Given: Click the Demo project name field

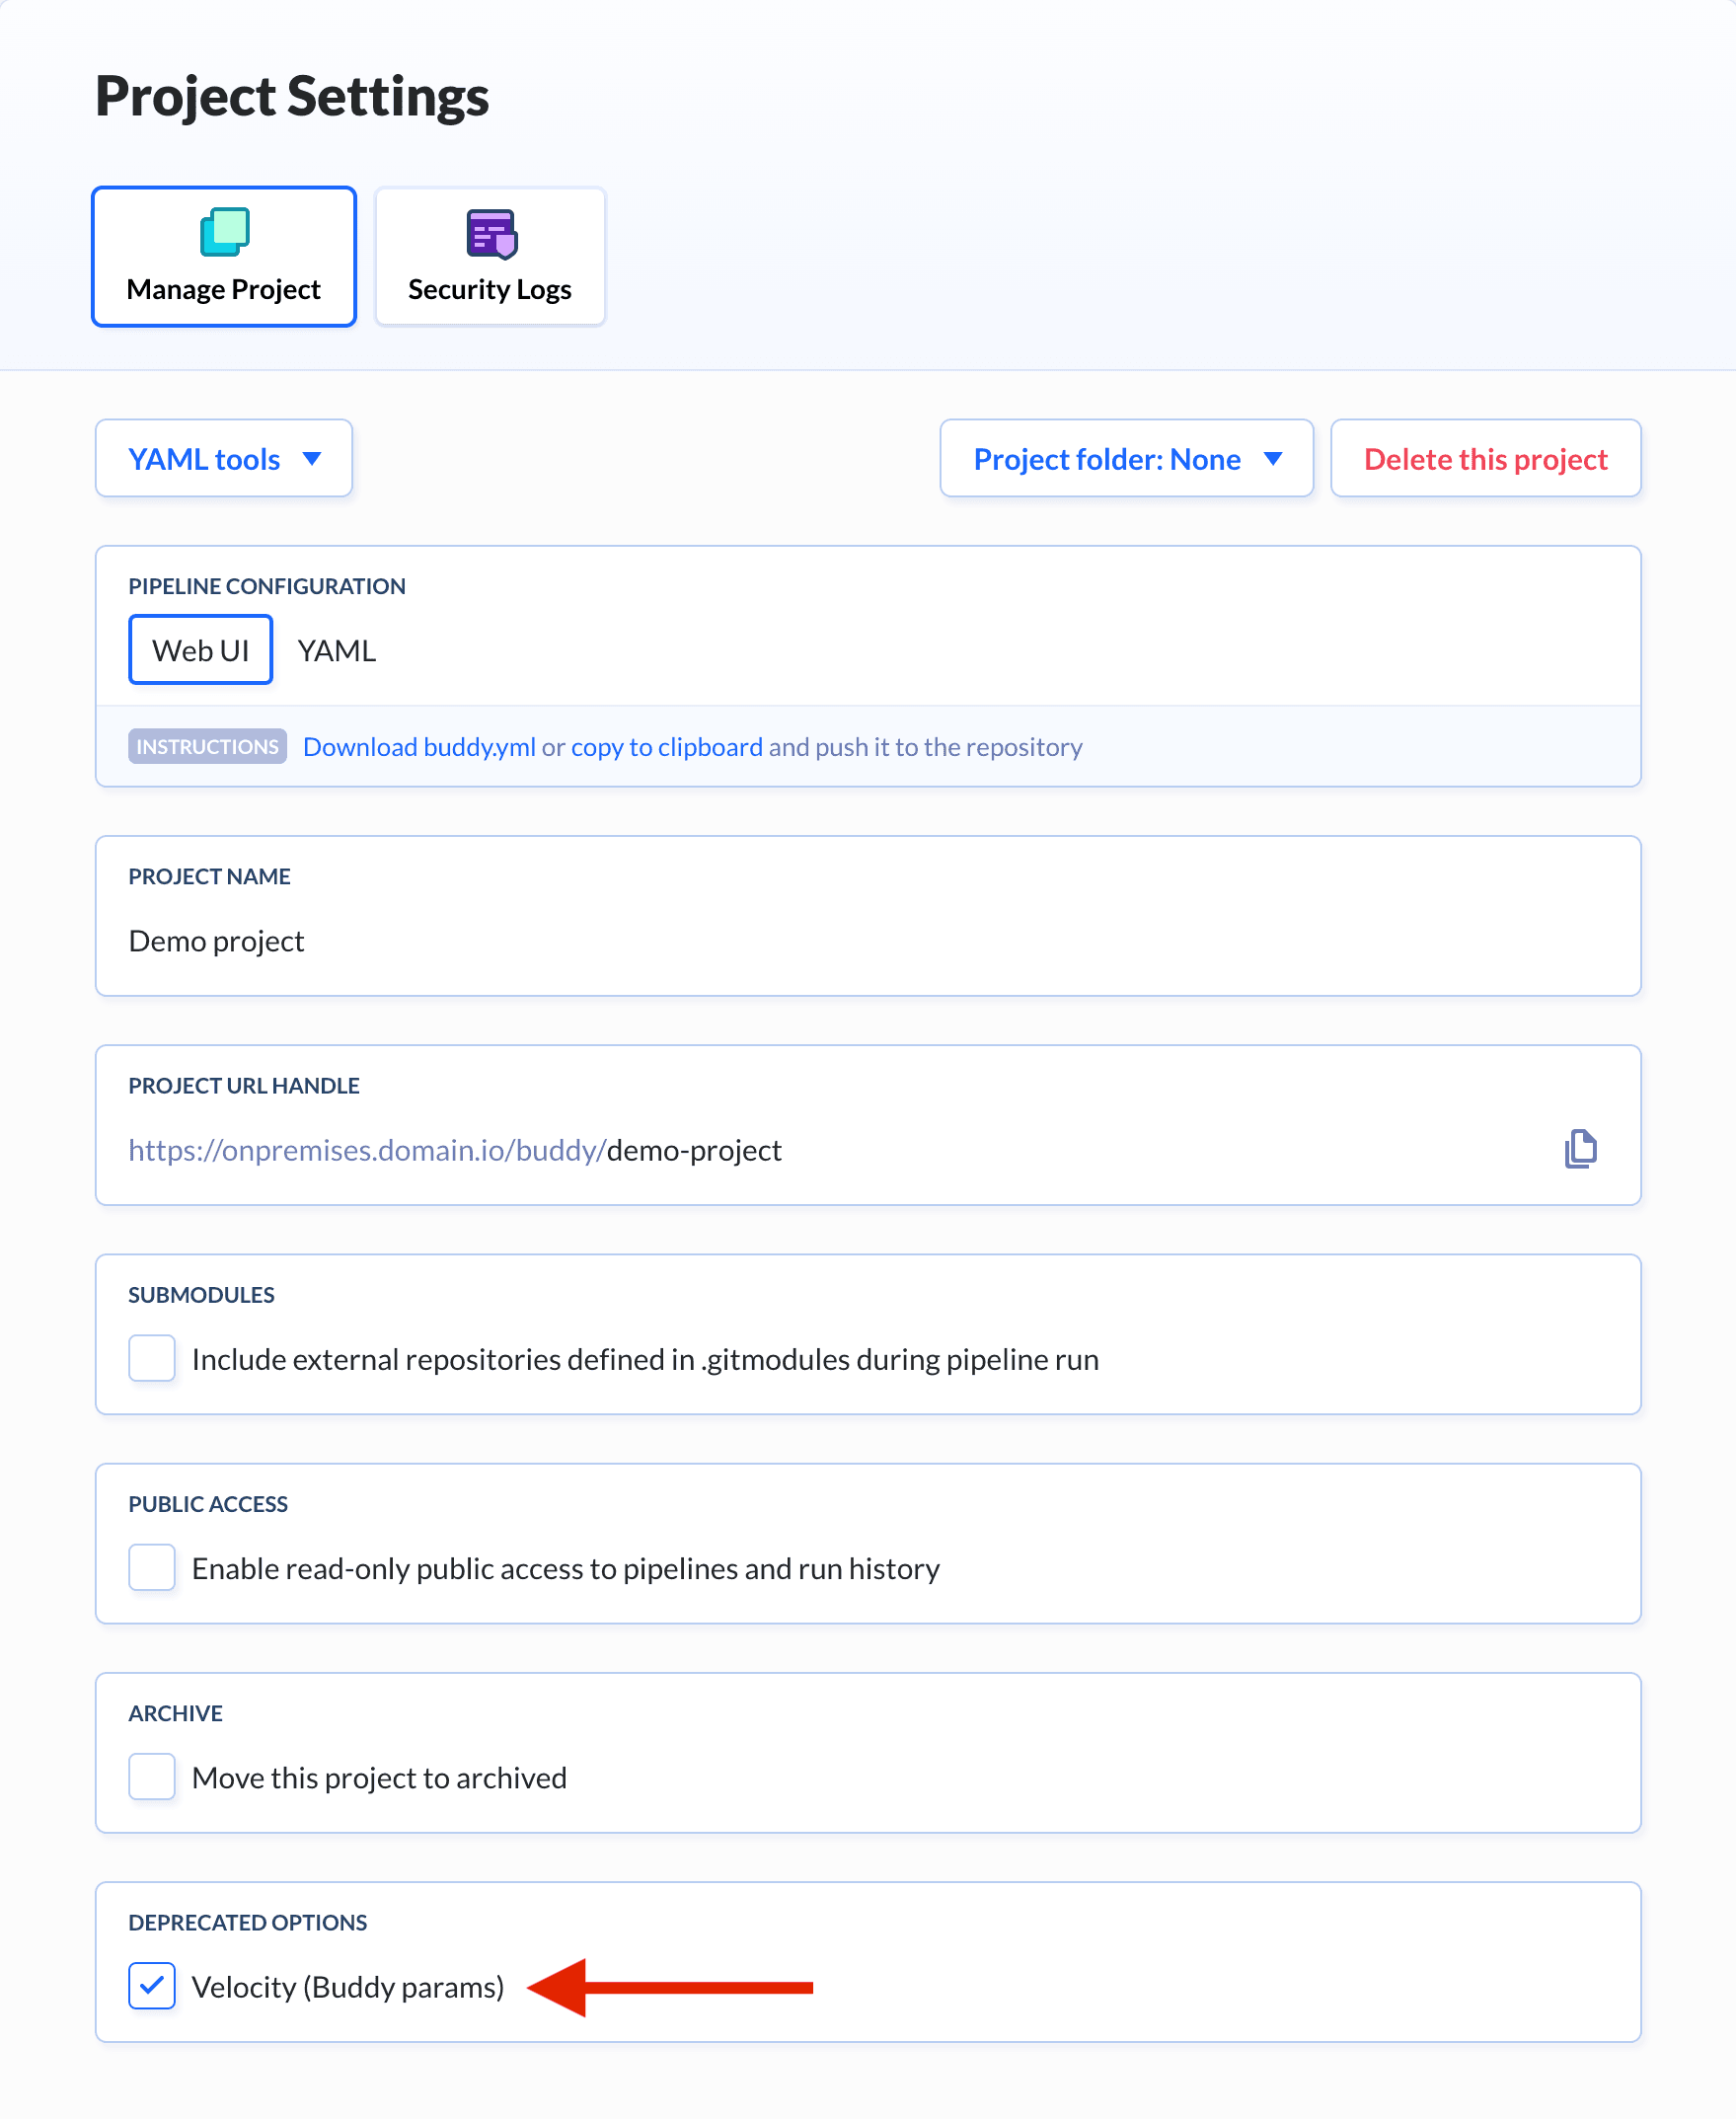Looking at the screenshot, I should (x=216, y=940).
